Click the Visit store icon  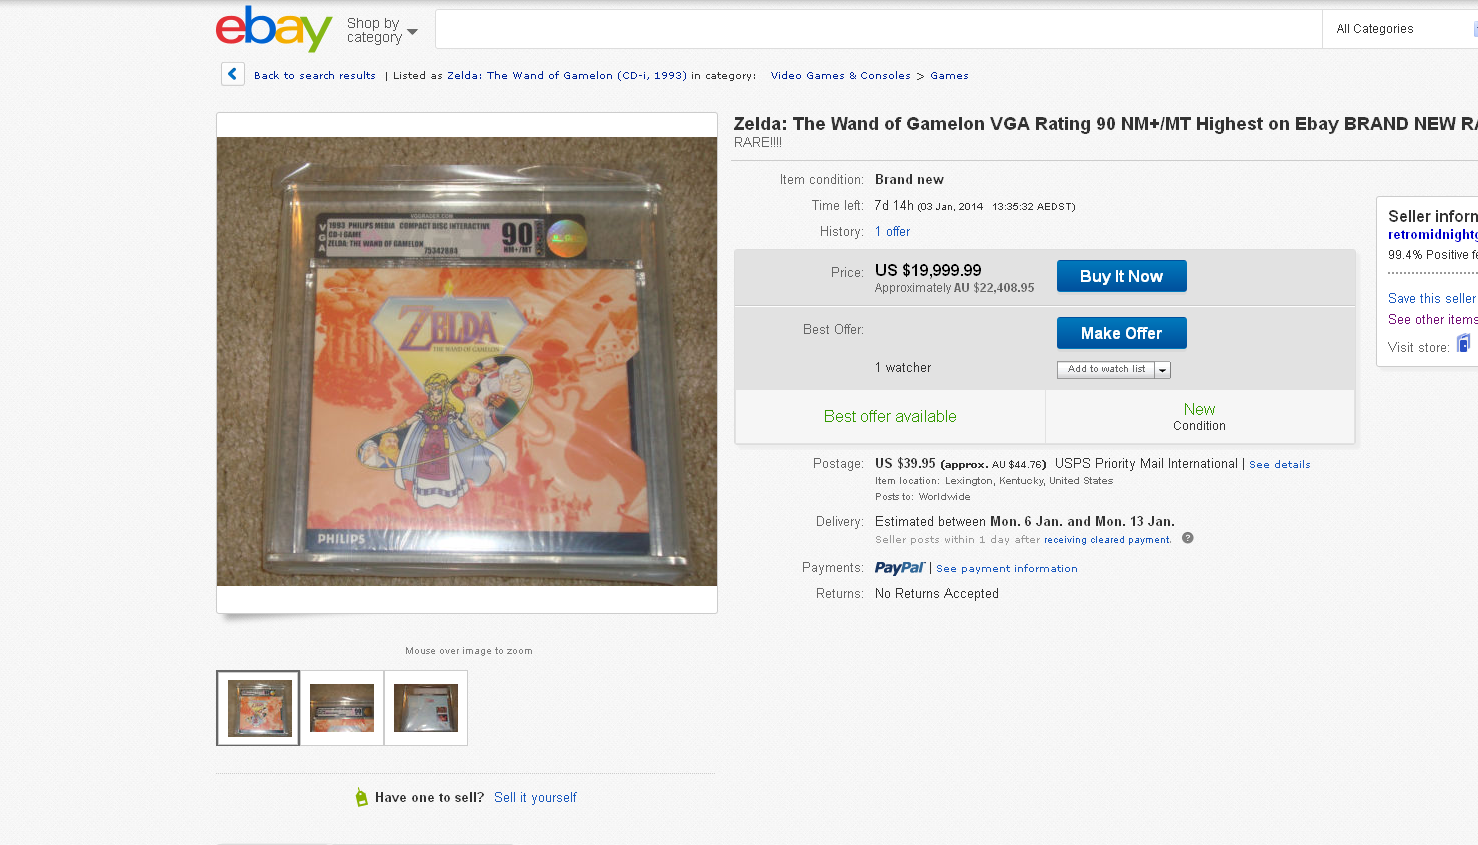[1463, 344]
